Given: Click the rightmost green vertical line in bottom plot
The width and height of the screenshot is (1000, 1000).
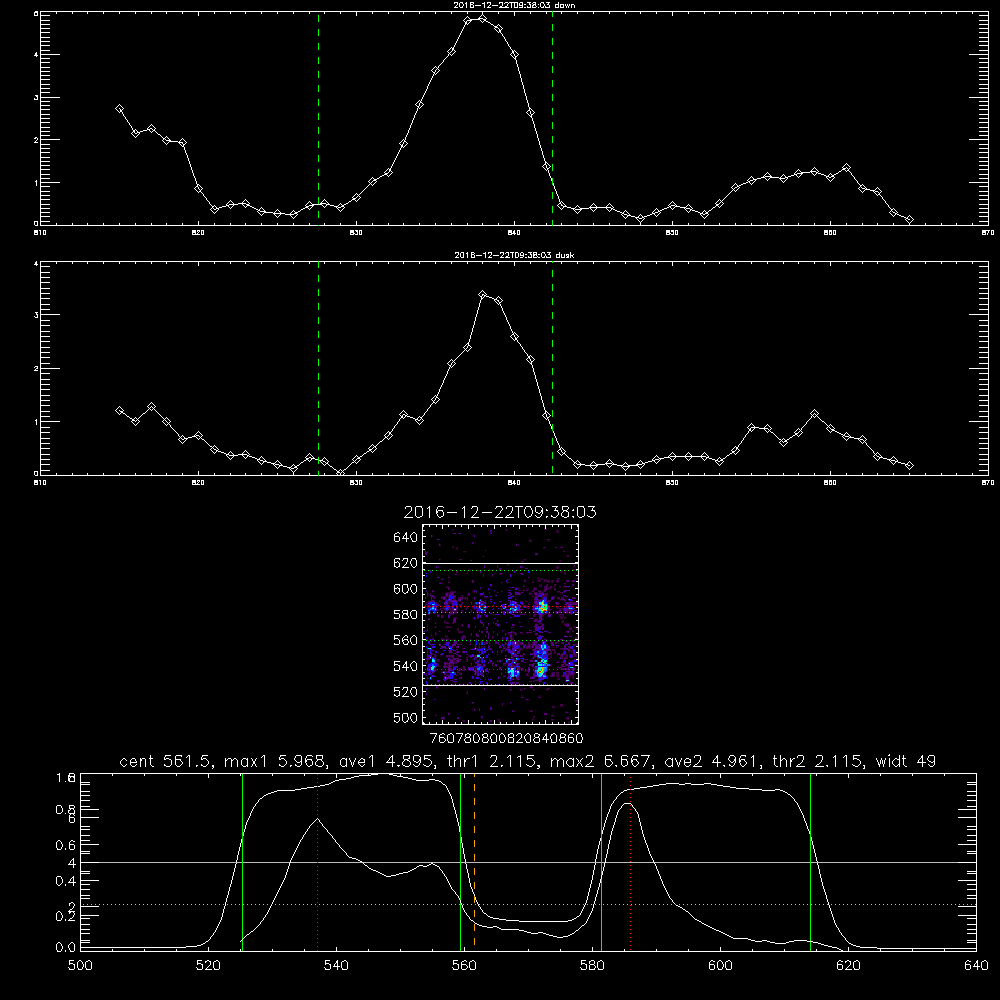Looking at the screenshot, I should [811, 862].
